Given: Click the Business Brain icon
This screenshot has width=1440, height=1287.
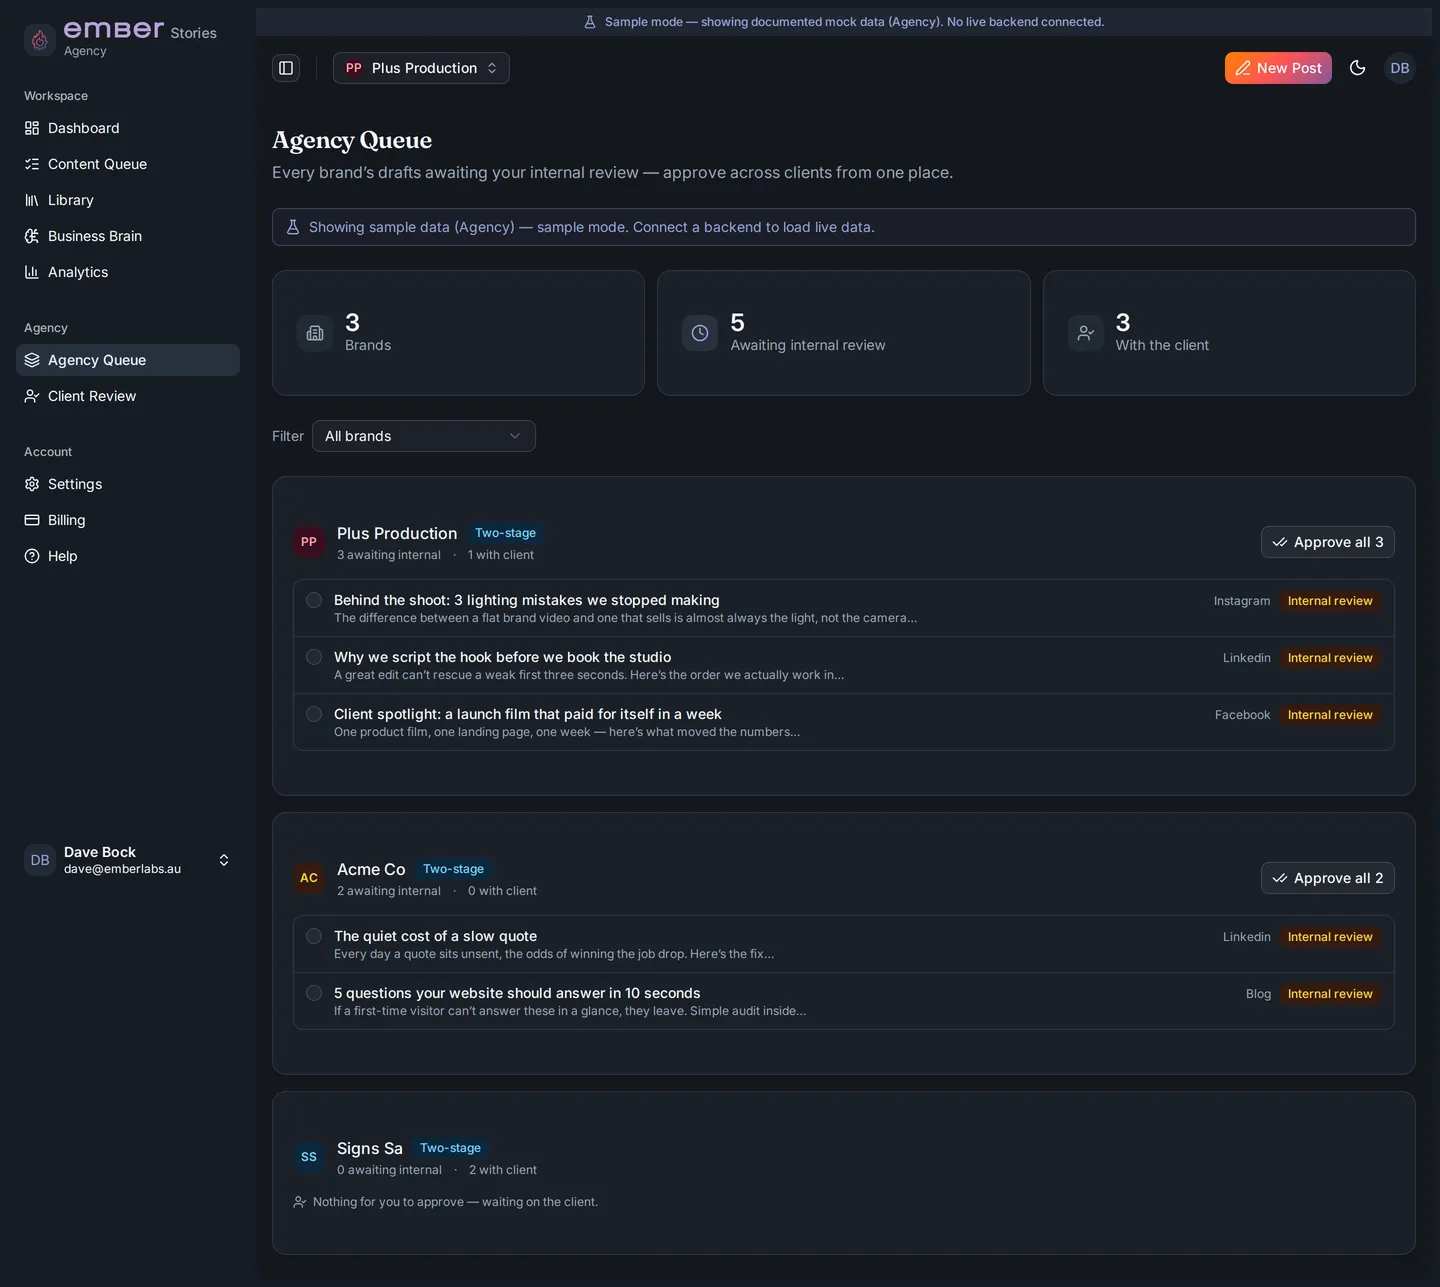Looking at the screenshot, I should tap(32, 236).
